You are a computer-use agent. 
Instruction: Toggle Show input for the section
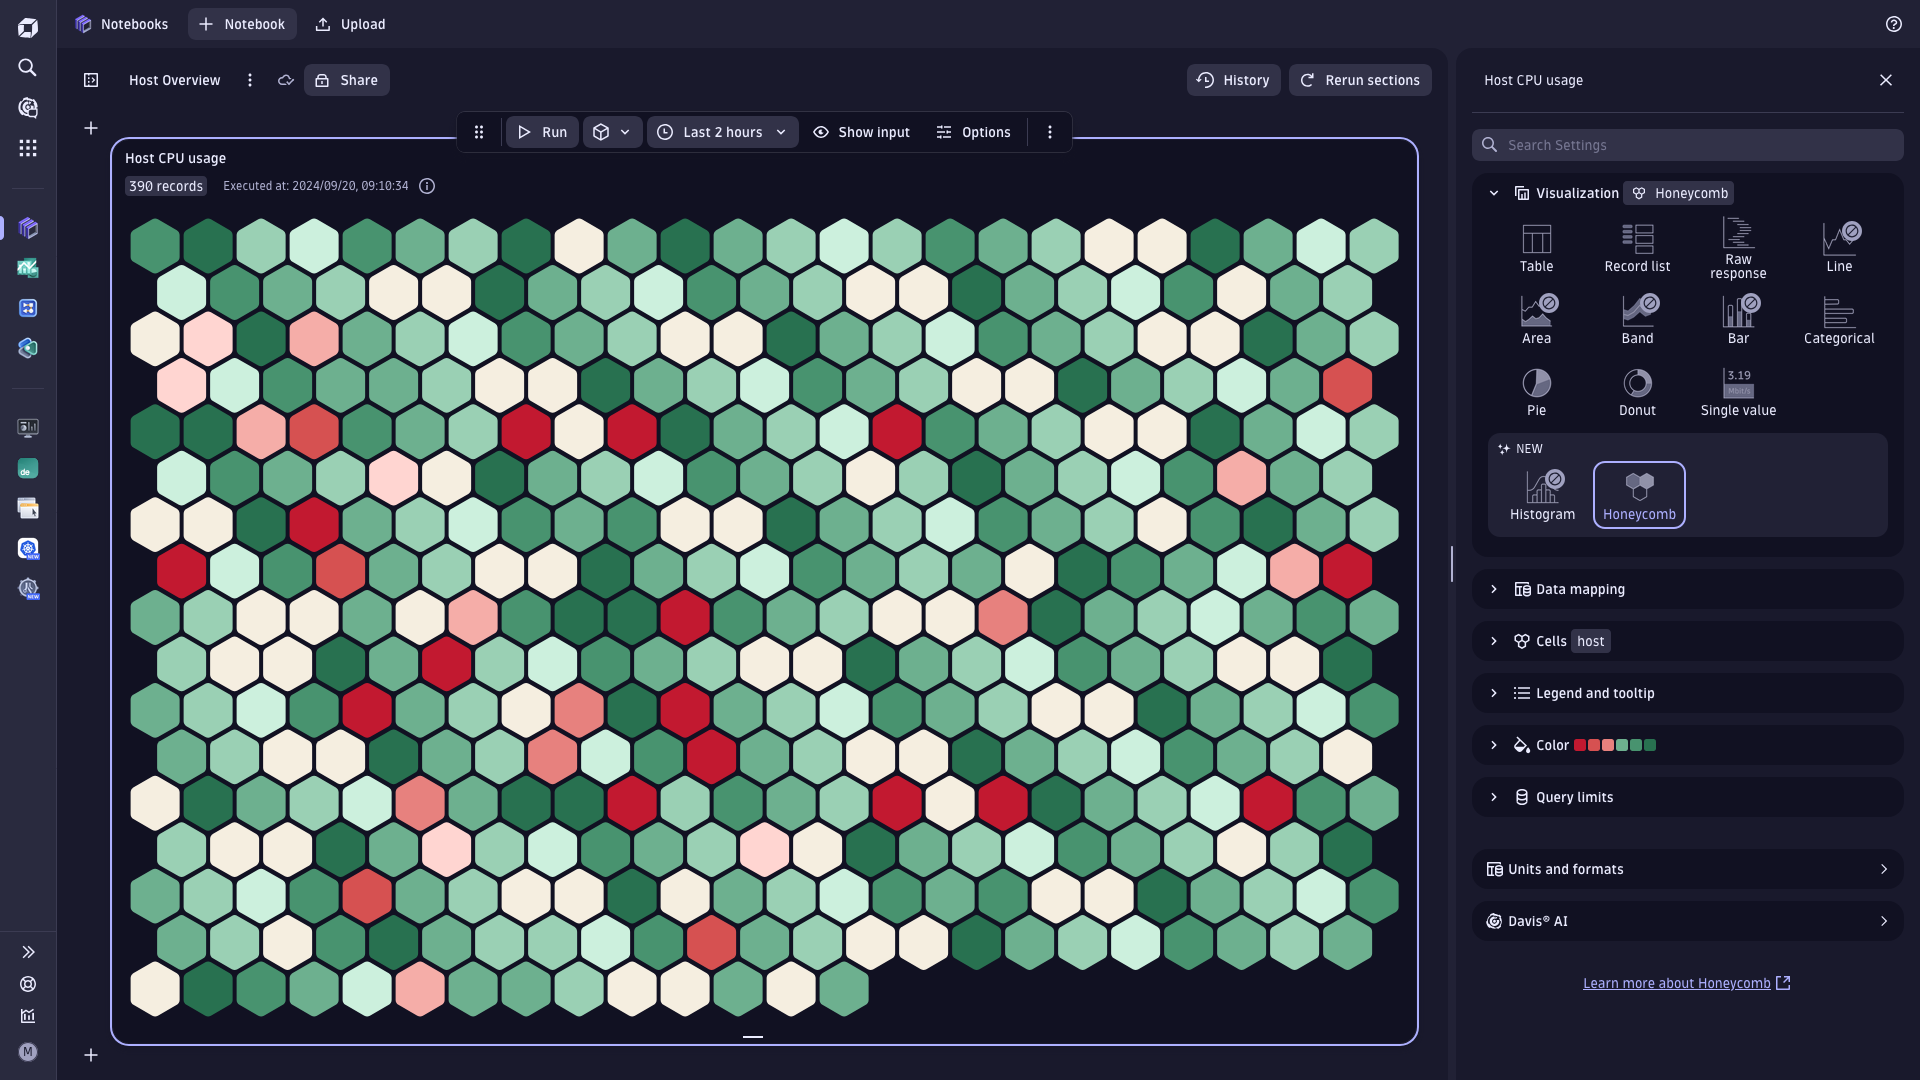(x=861, y=131)
